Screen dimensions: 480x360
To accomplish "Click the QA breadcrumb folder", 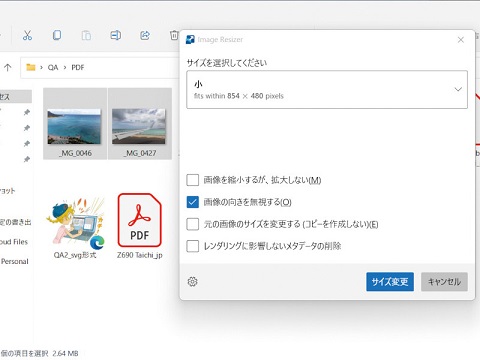I will pyautogui.click(x=53, y=68).
